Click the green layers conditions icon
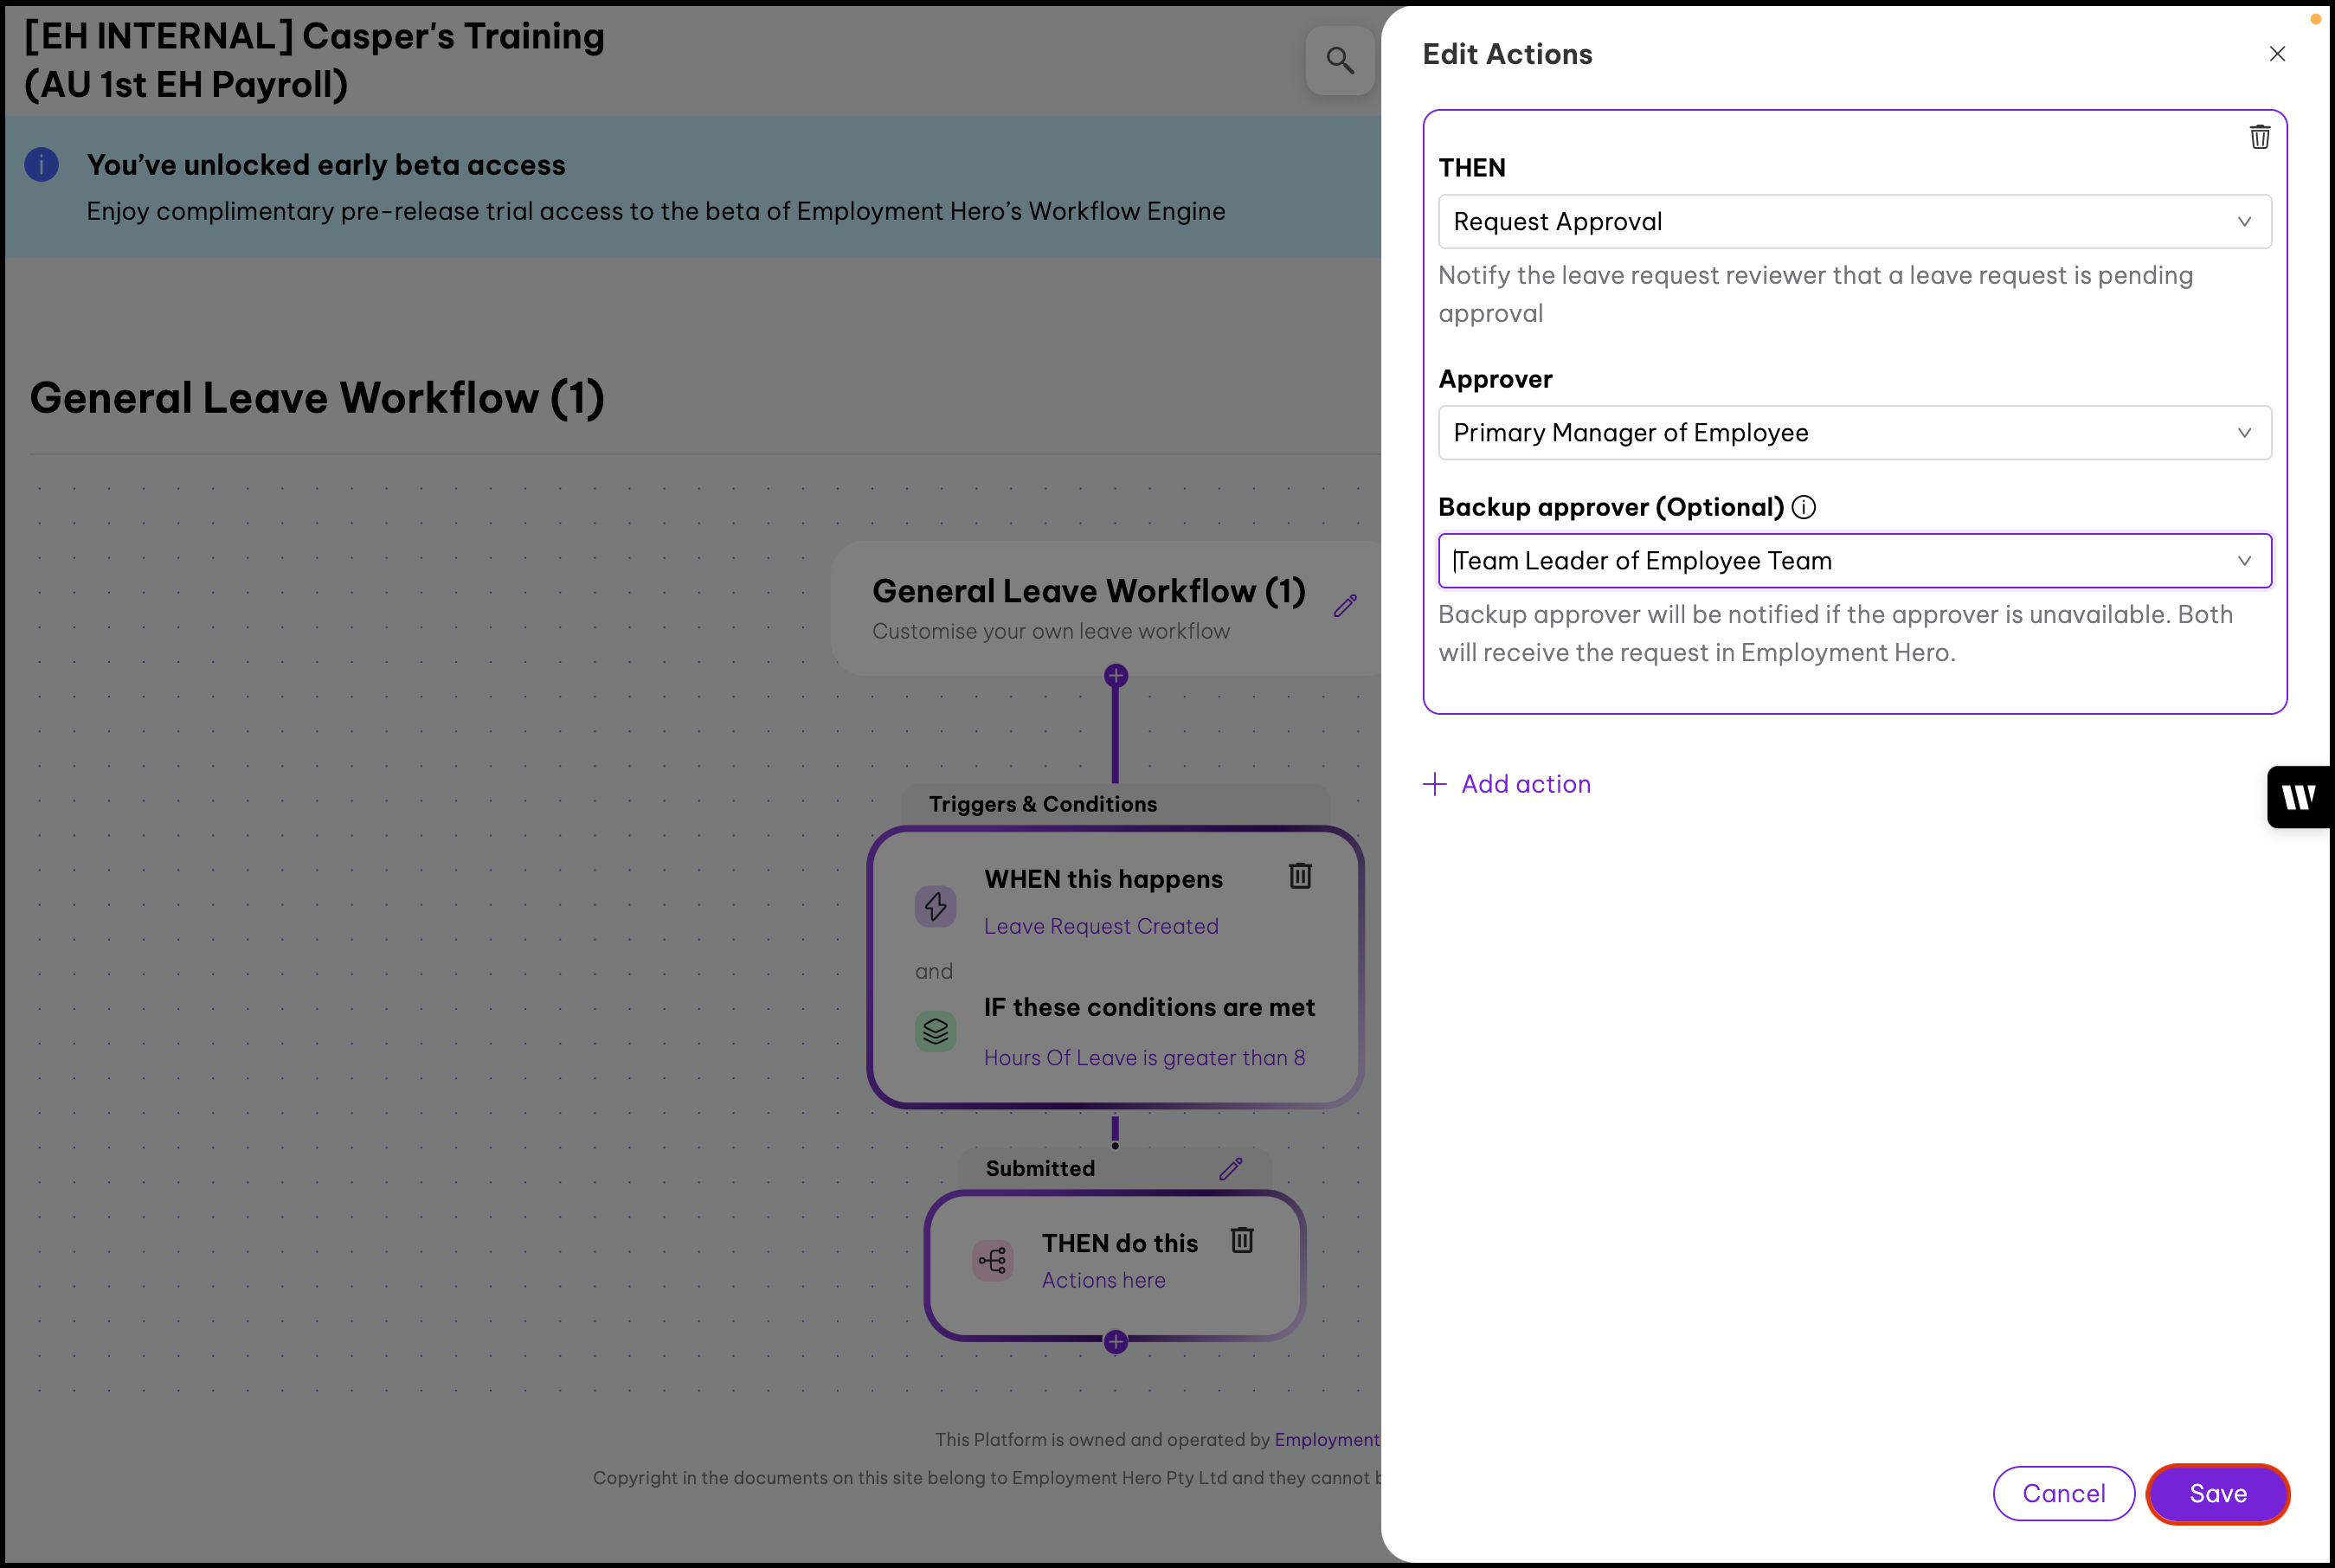Viewport: 2335px width, 1568px height. [x=936, y=1031]
